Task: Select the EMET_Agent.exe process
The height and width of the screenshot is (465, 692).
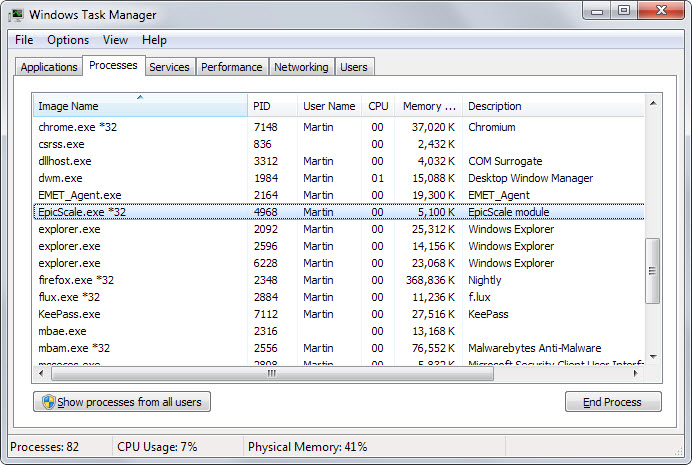Action: coord(339,195)
